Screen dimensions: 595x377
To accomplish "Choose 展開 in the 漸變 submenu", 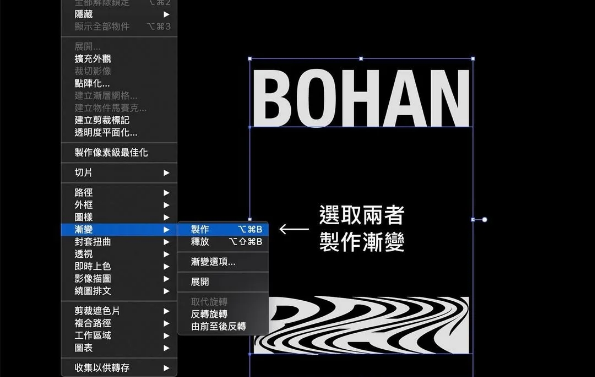I will point(223,282).
